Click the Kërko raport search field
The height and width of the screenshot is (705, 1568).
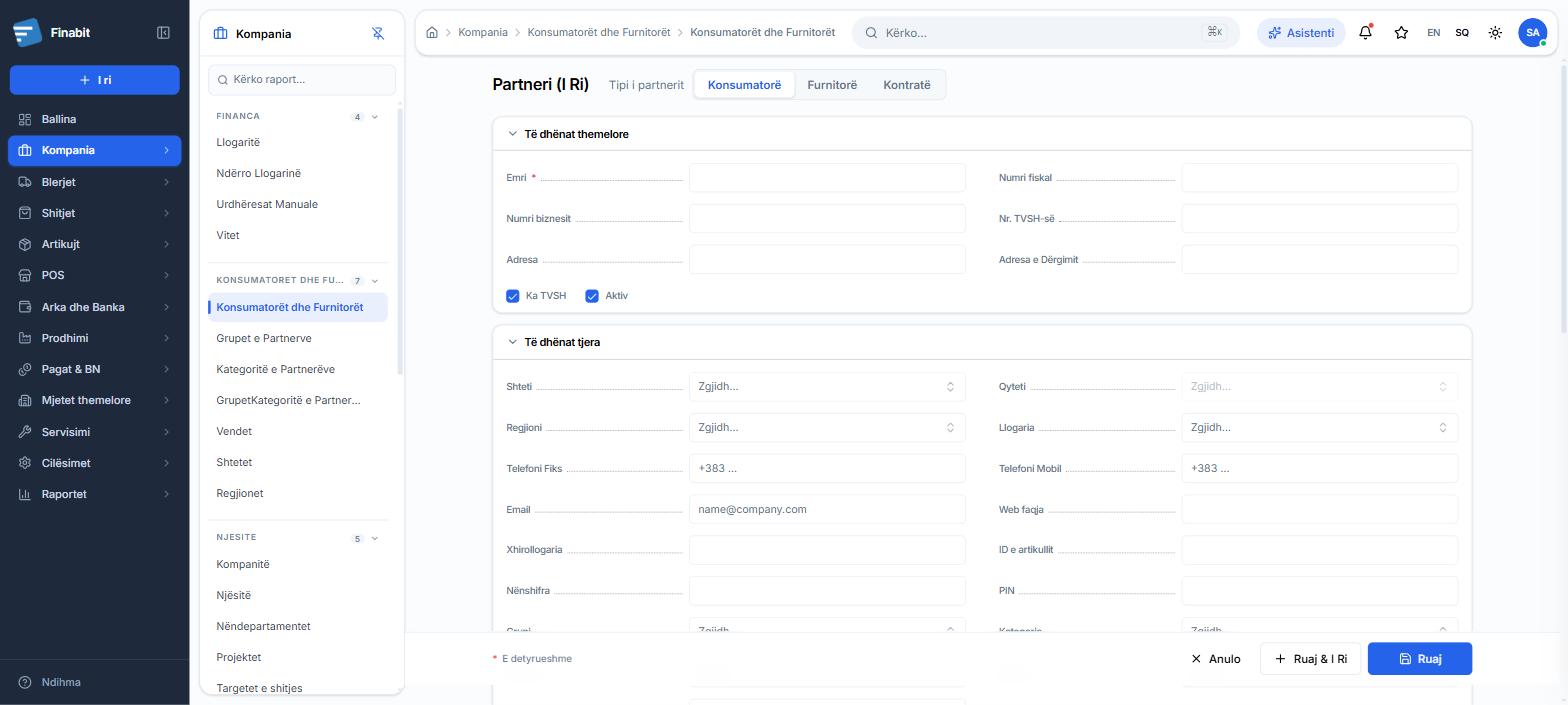coord(302,80)
